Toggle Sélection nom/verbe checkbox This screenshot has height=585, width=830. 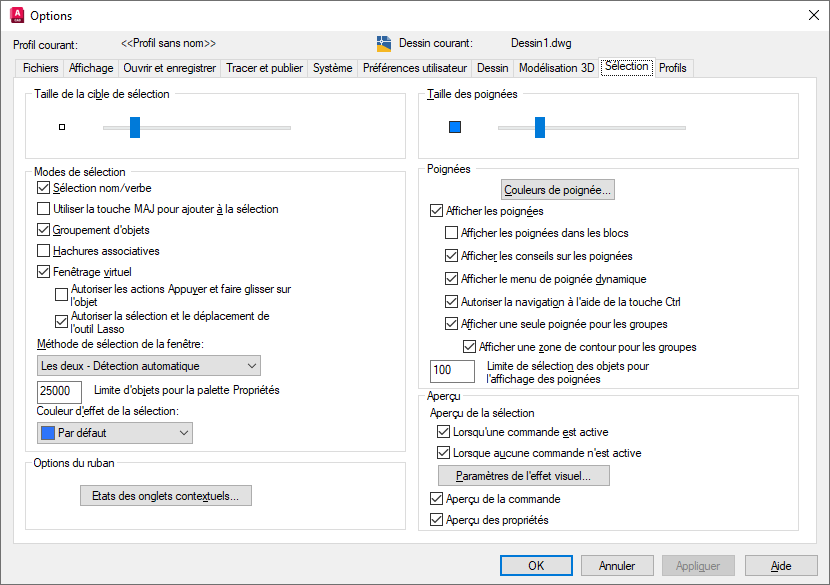pyautogui.click(x=43, y=188)
